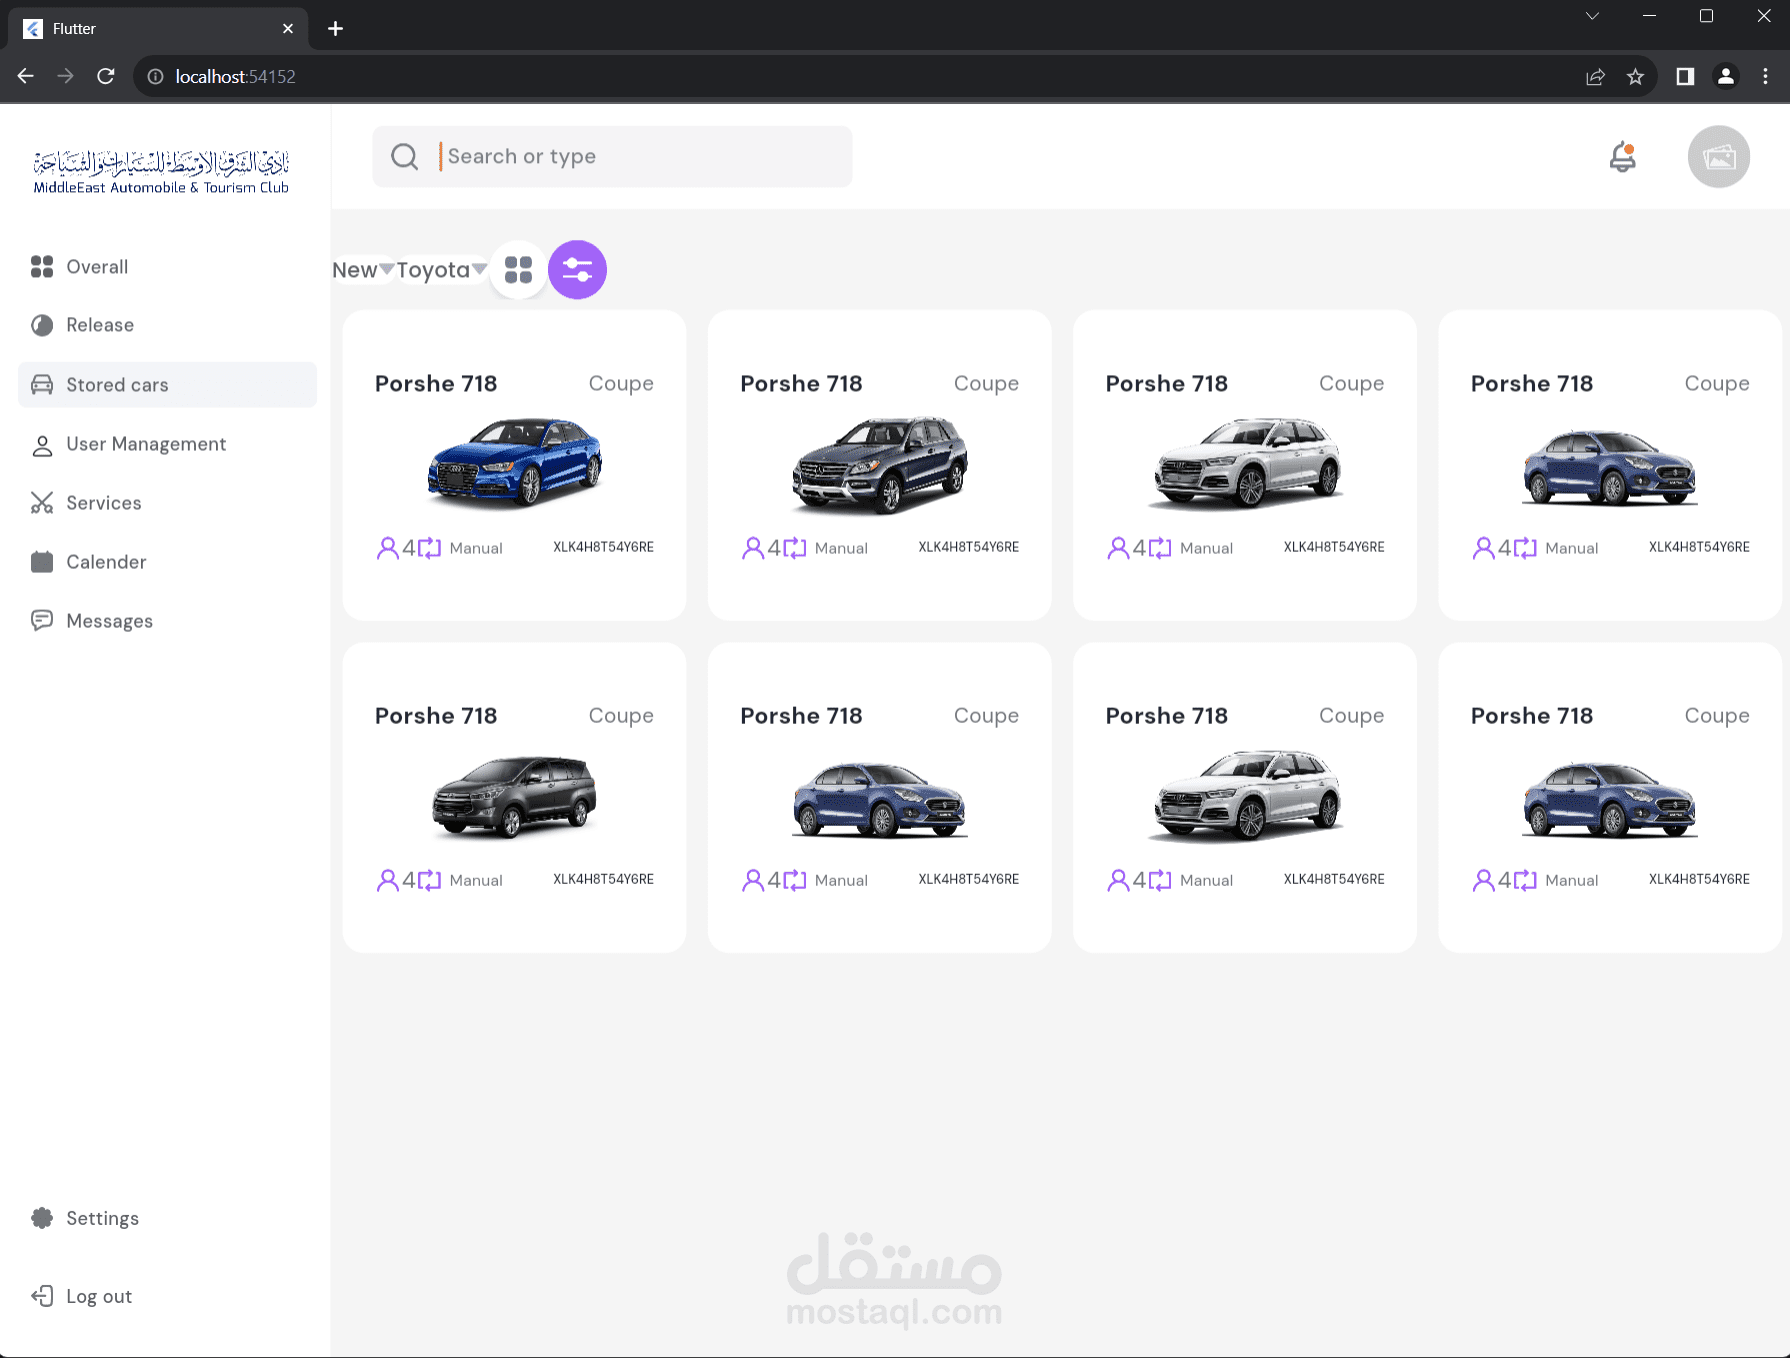View site information icon beside localhost
This screenshot has height=1358, width=1790.
point(155,77)
